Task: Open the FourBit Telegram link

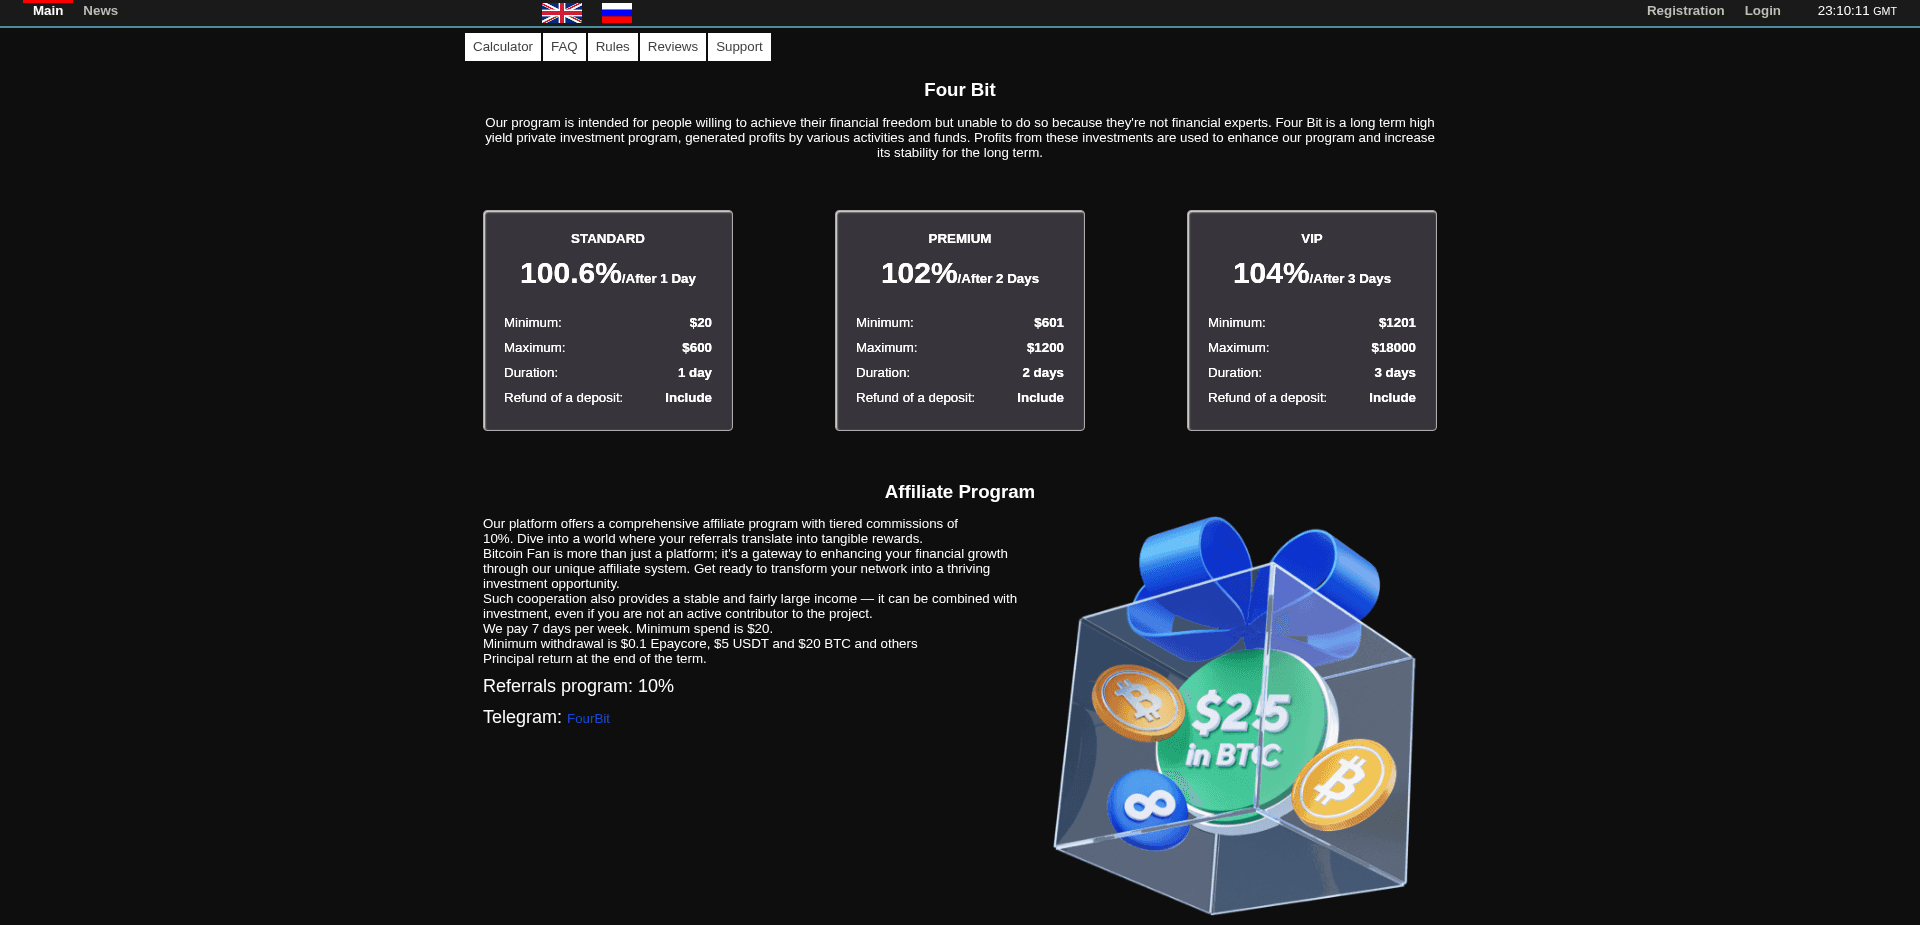Action: click(588, 719)
